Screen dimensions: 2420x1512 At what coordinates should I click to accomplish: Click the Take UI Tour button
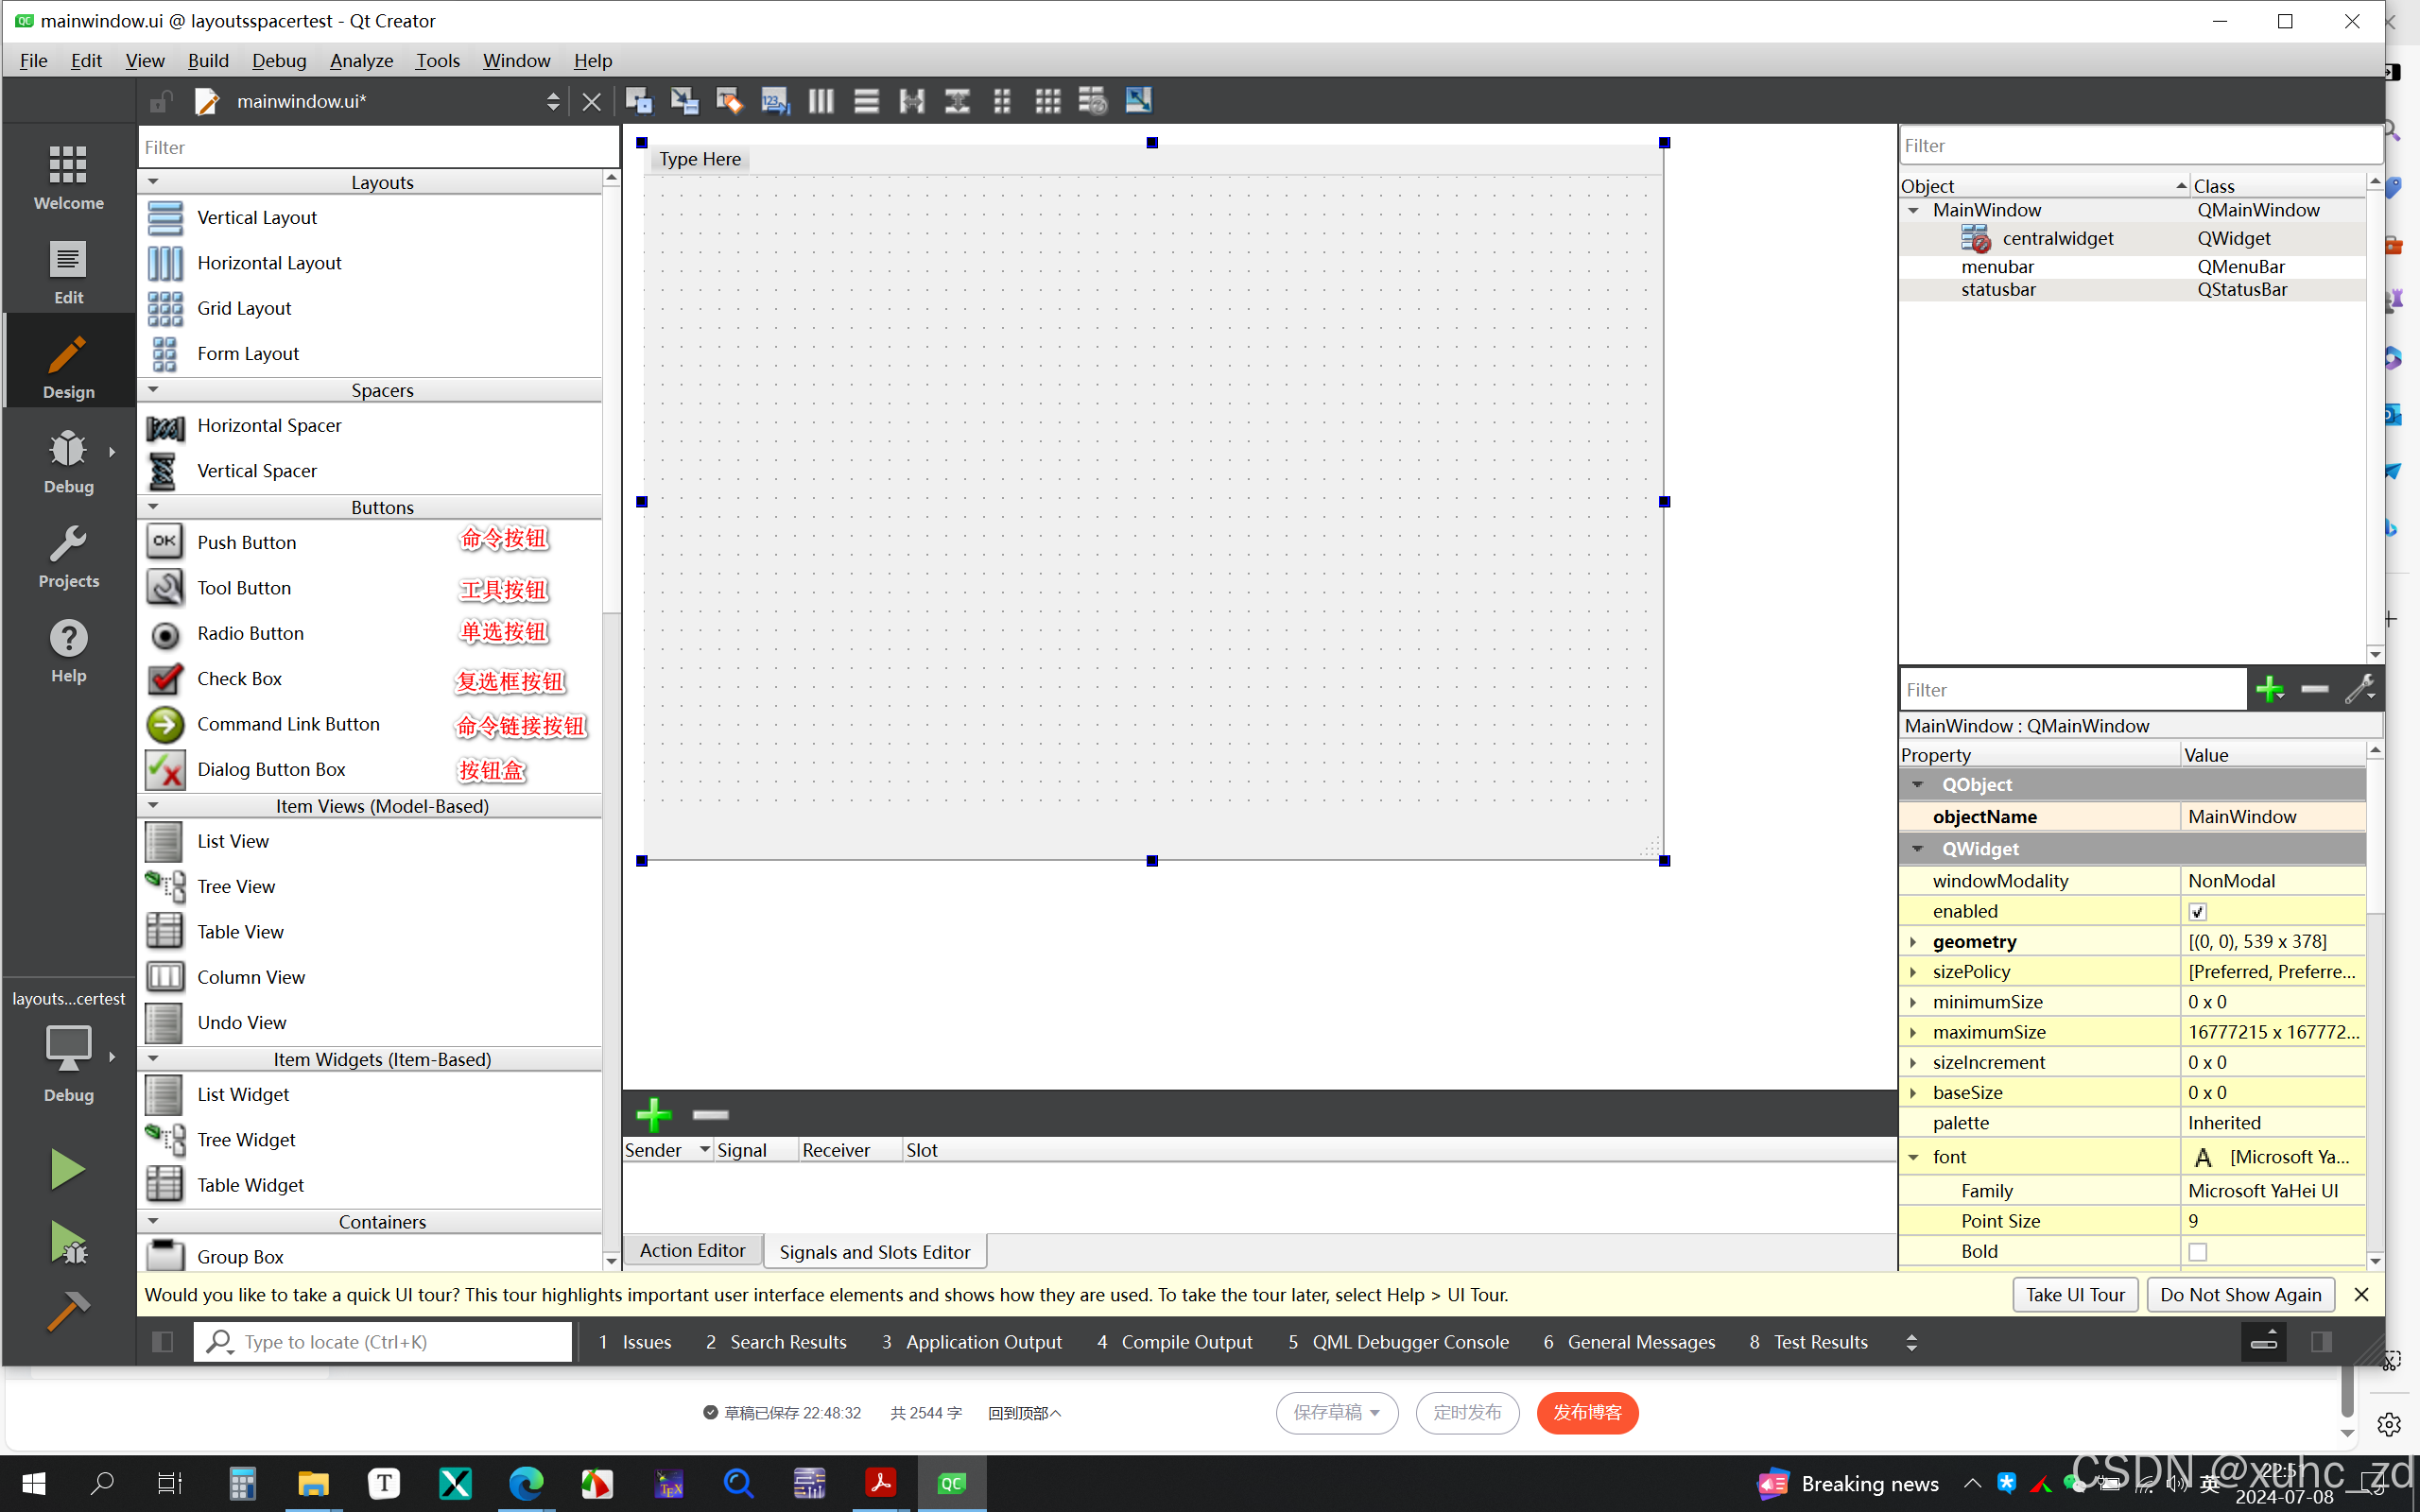pyautogui.click(x=2074, y=1294)
